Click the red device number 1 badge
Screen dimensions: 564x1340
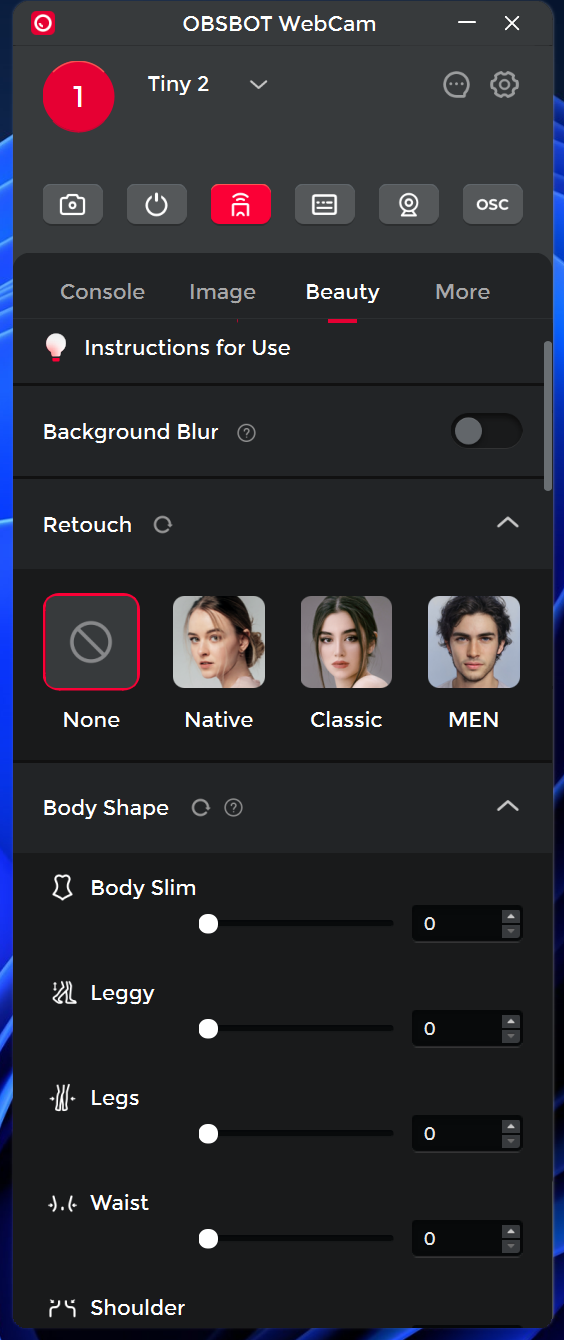point(79,97)
